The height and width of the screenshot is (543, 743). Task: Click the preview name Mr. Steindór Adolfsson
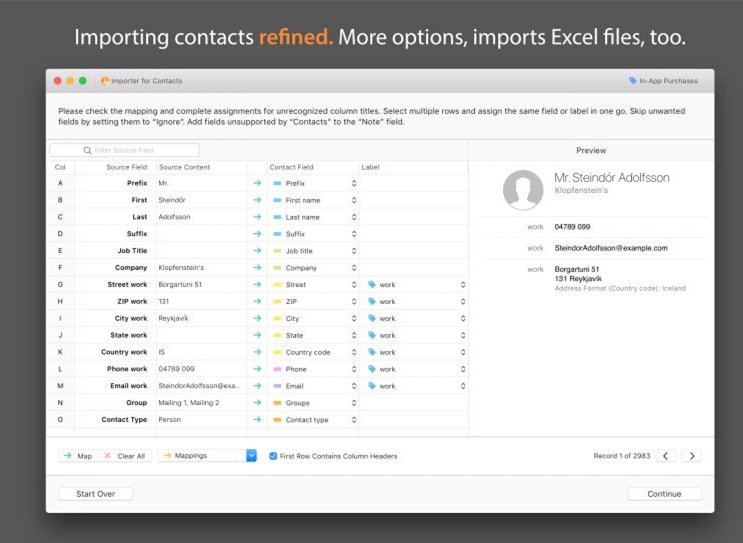click(612, 178)
